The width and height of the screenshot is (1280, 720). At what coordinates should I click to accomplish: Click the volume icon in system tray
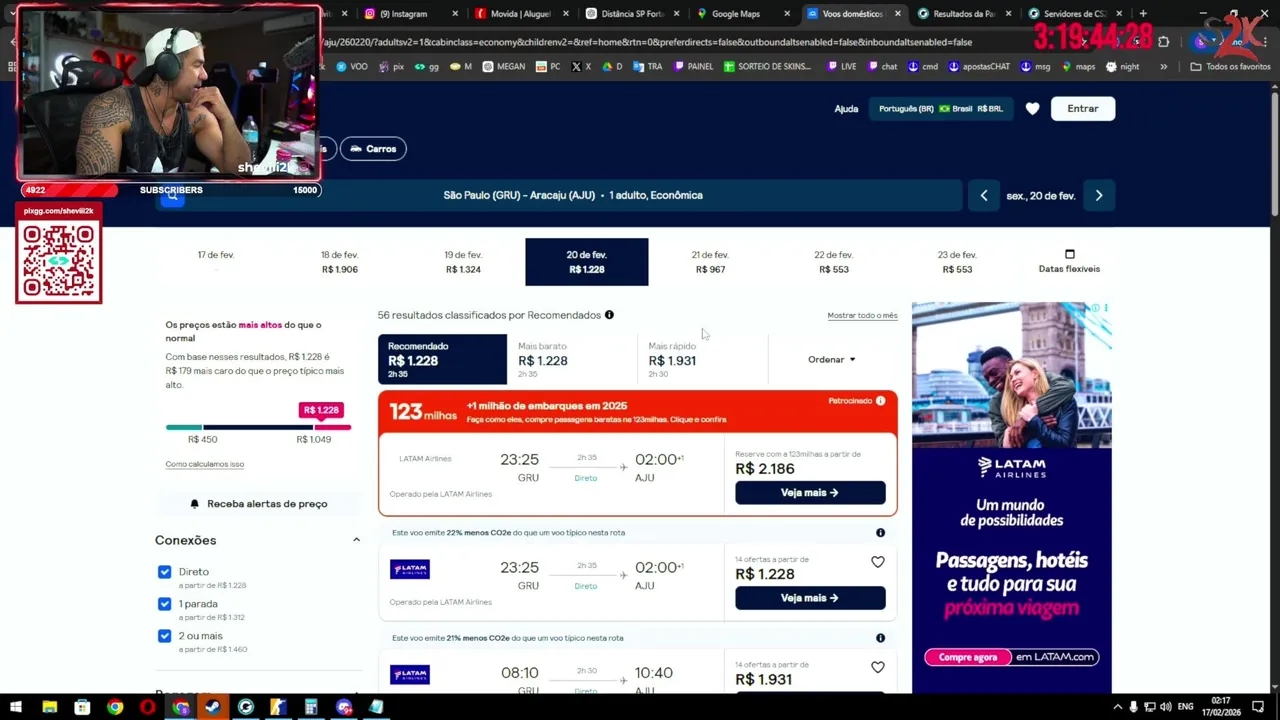pyautogui.click(x=1166, y=707)
